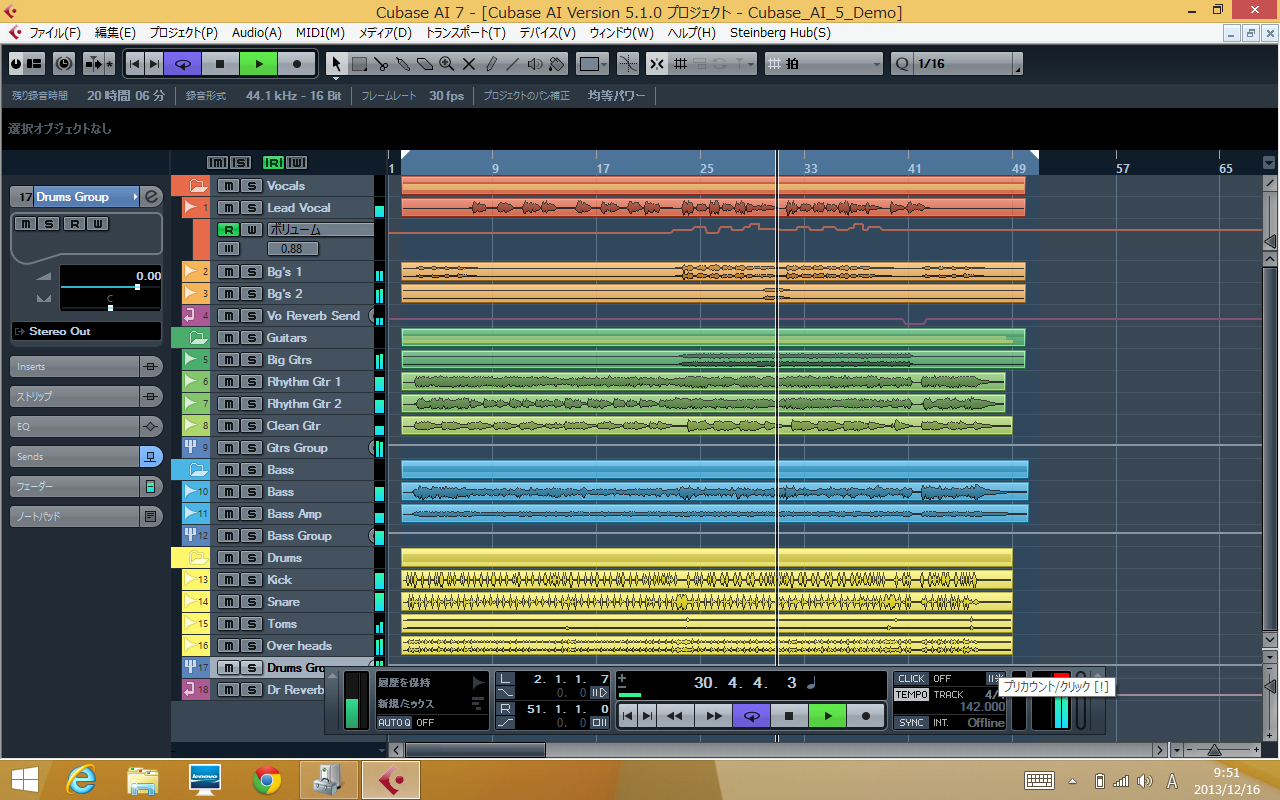The width and height of the screenshot is (1280, 800).
Task: Click the horizontal scrollbar of the project
Action: tap(475, 750)
